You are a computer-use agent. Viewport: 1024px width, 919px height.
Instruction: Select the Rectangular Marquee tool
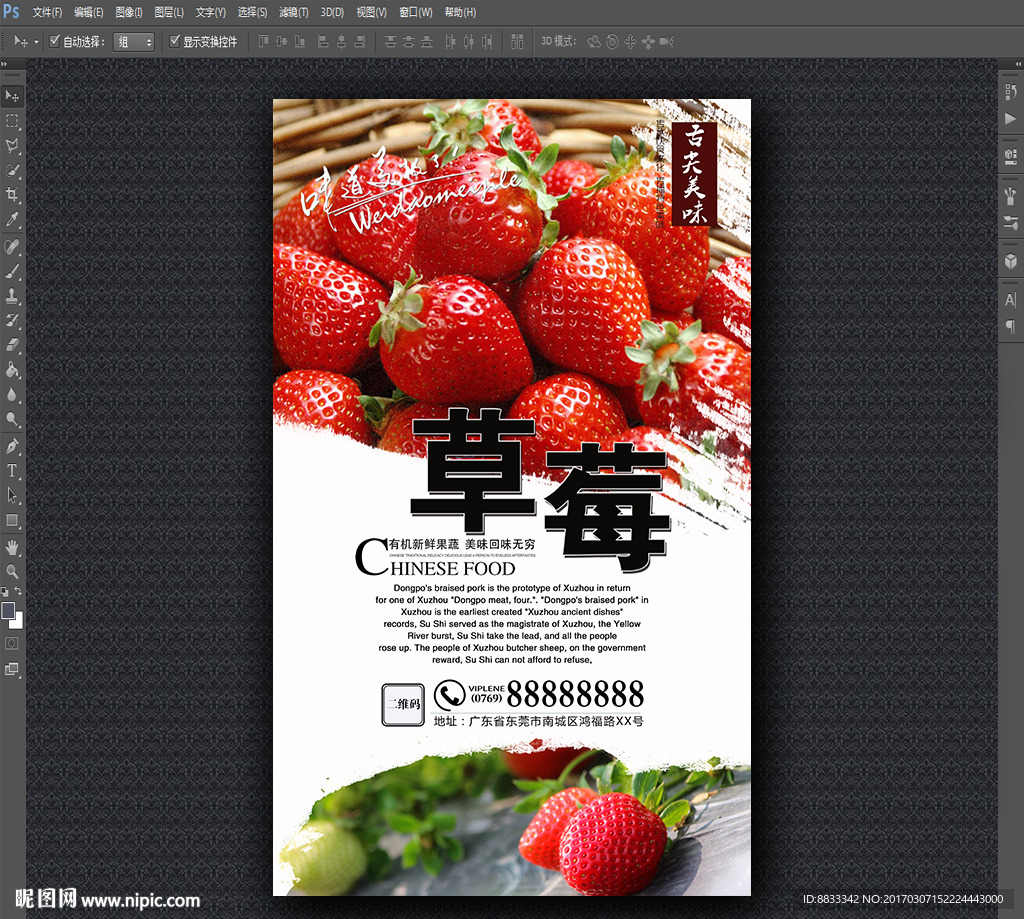pyautogui.click(x=12, y=121)
